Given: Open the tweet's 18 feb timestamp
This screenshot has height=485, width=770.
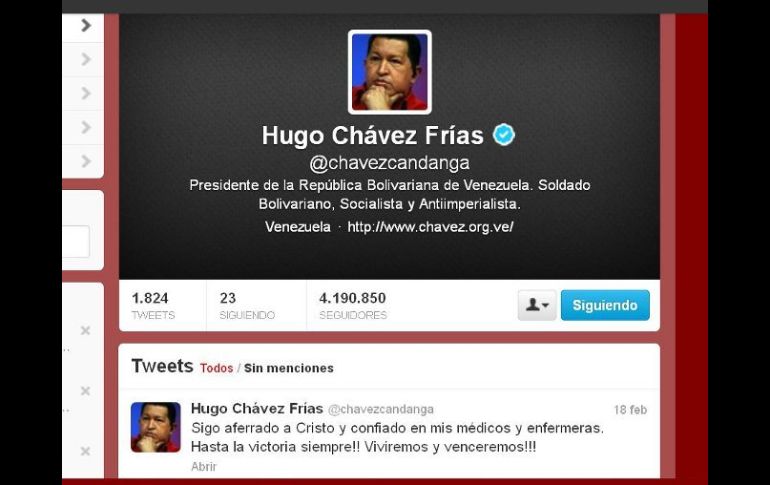Looking at the screenshot, I should (630, 410).
